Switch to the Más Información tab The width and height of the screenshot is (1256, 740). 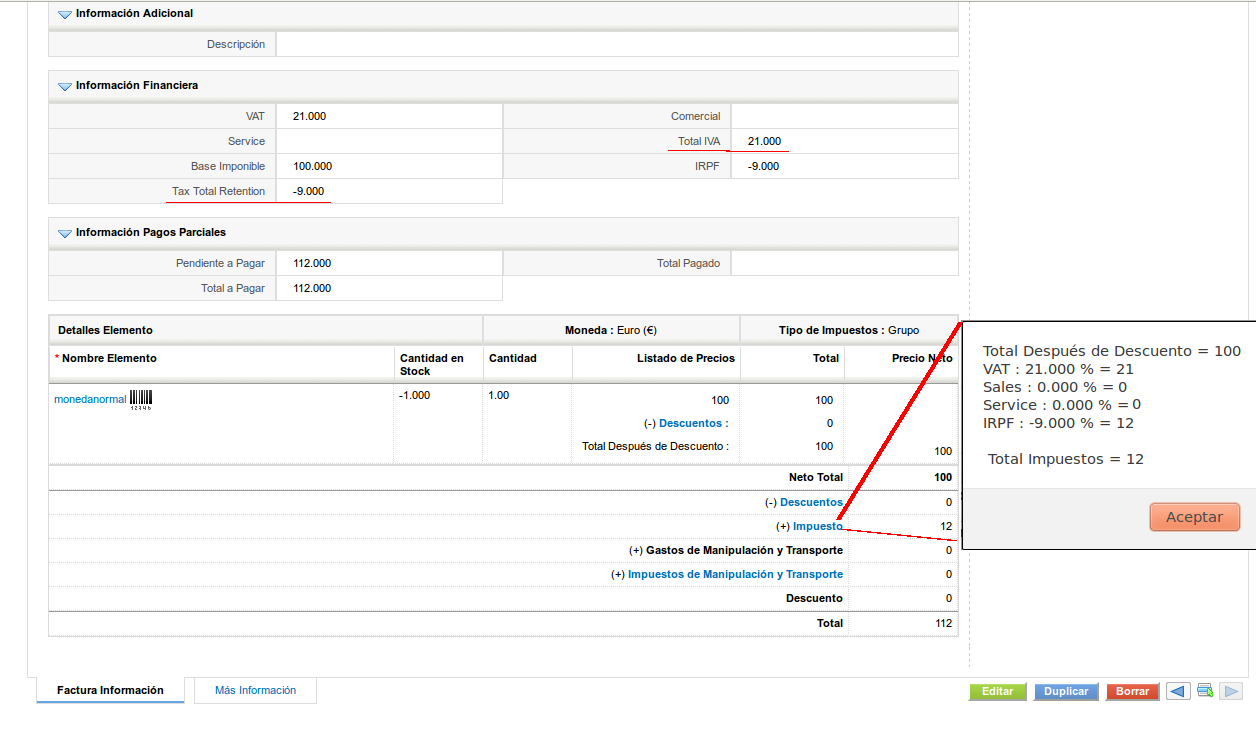click(x=255, y=690)
